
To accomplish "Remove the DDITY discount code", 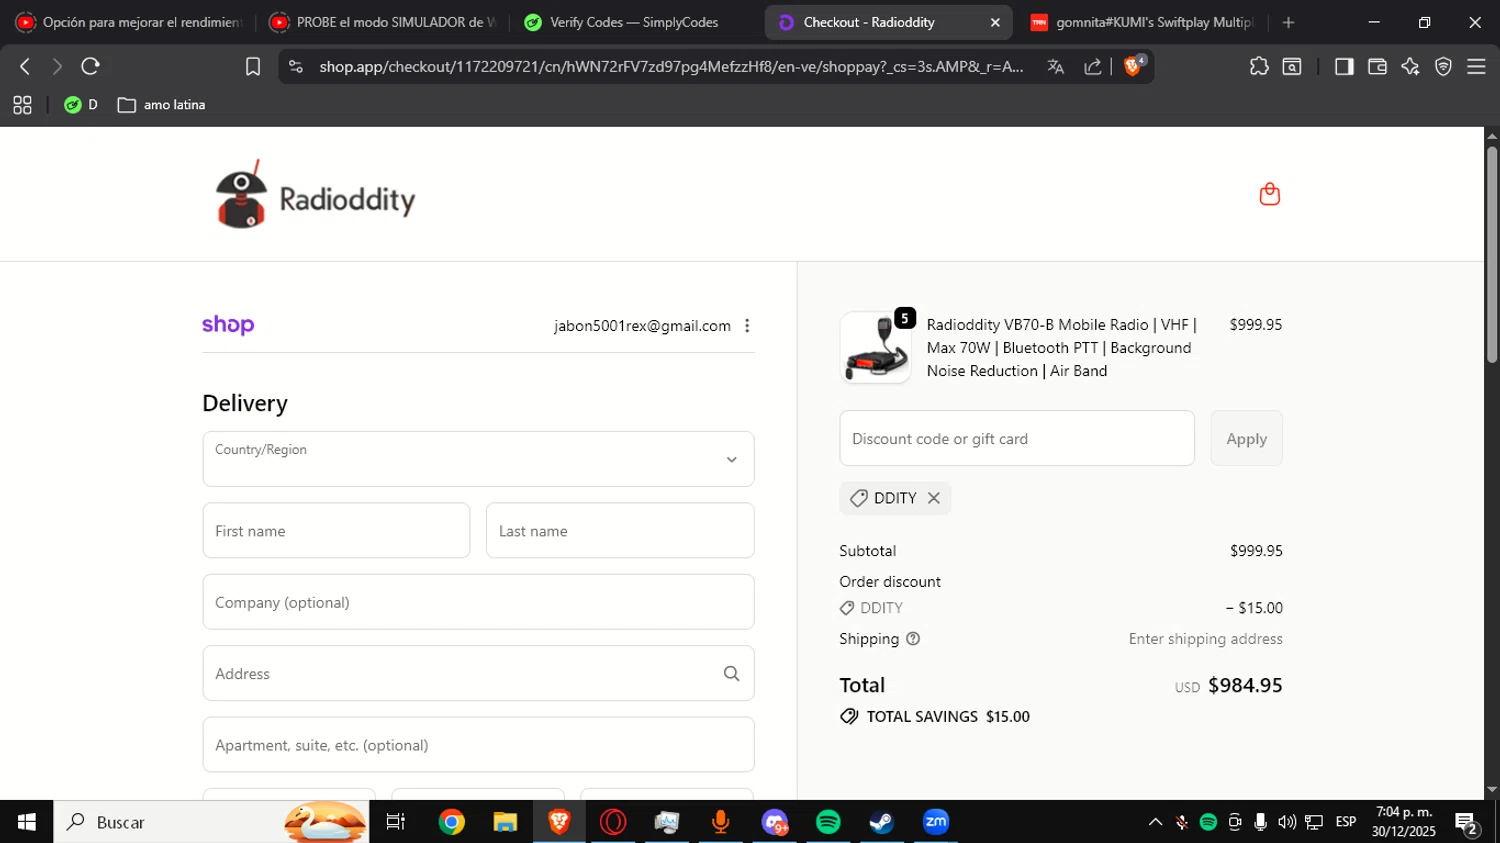I will coord(934,498).
